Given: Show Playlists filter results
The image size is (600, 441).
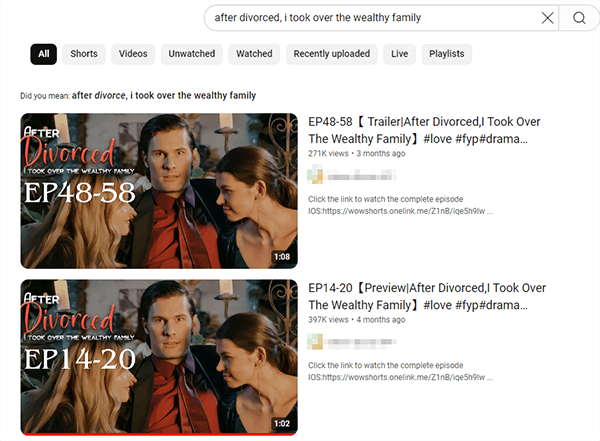Looking at the screenshot, I should click(447, 54).
